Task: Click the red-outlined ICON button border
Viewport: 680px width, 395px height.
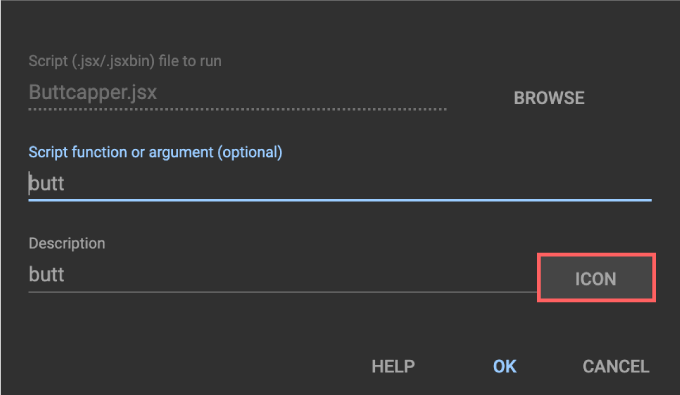Action: pyautogui.click(x=596, y=255)
